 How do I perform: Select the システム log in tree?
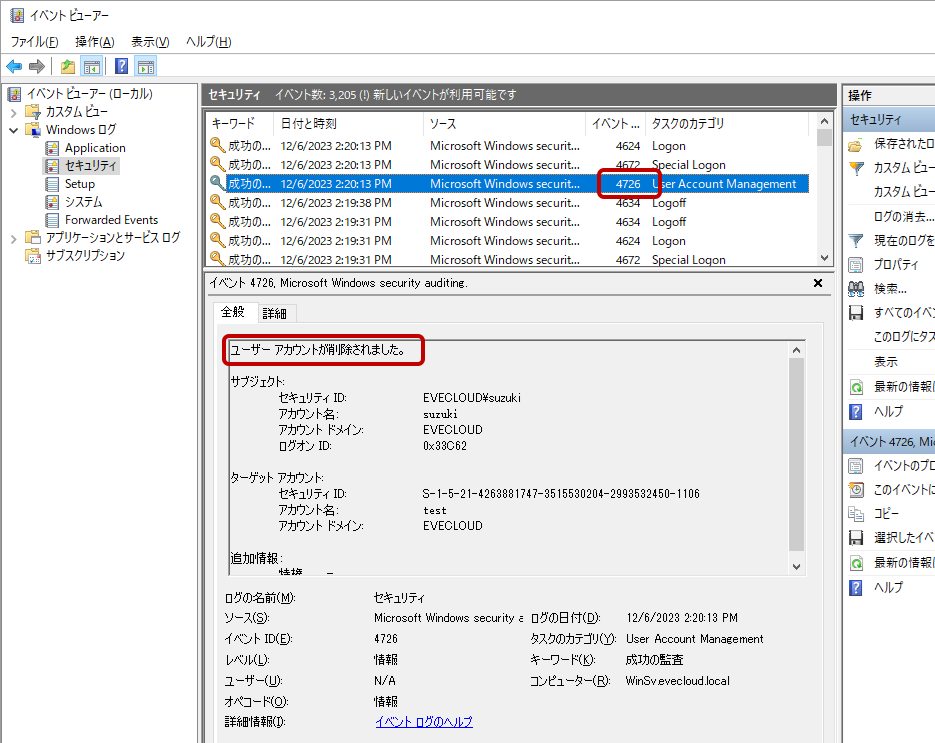pos(83,202)
